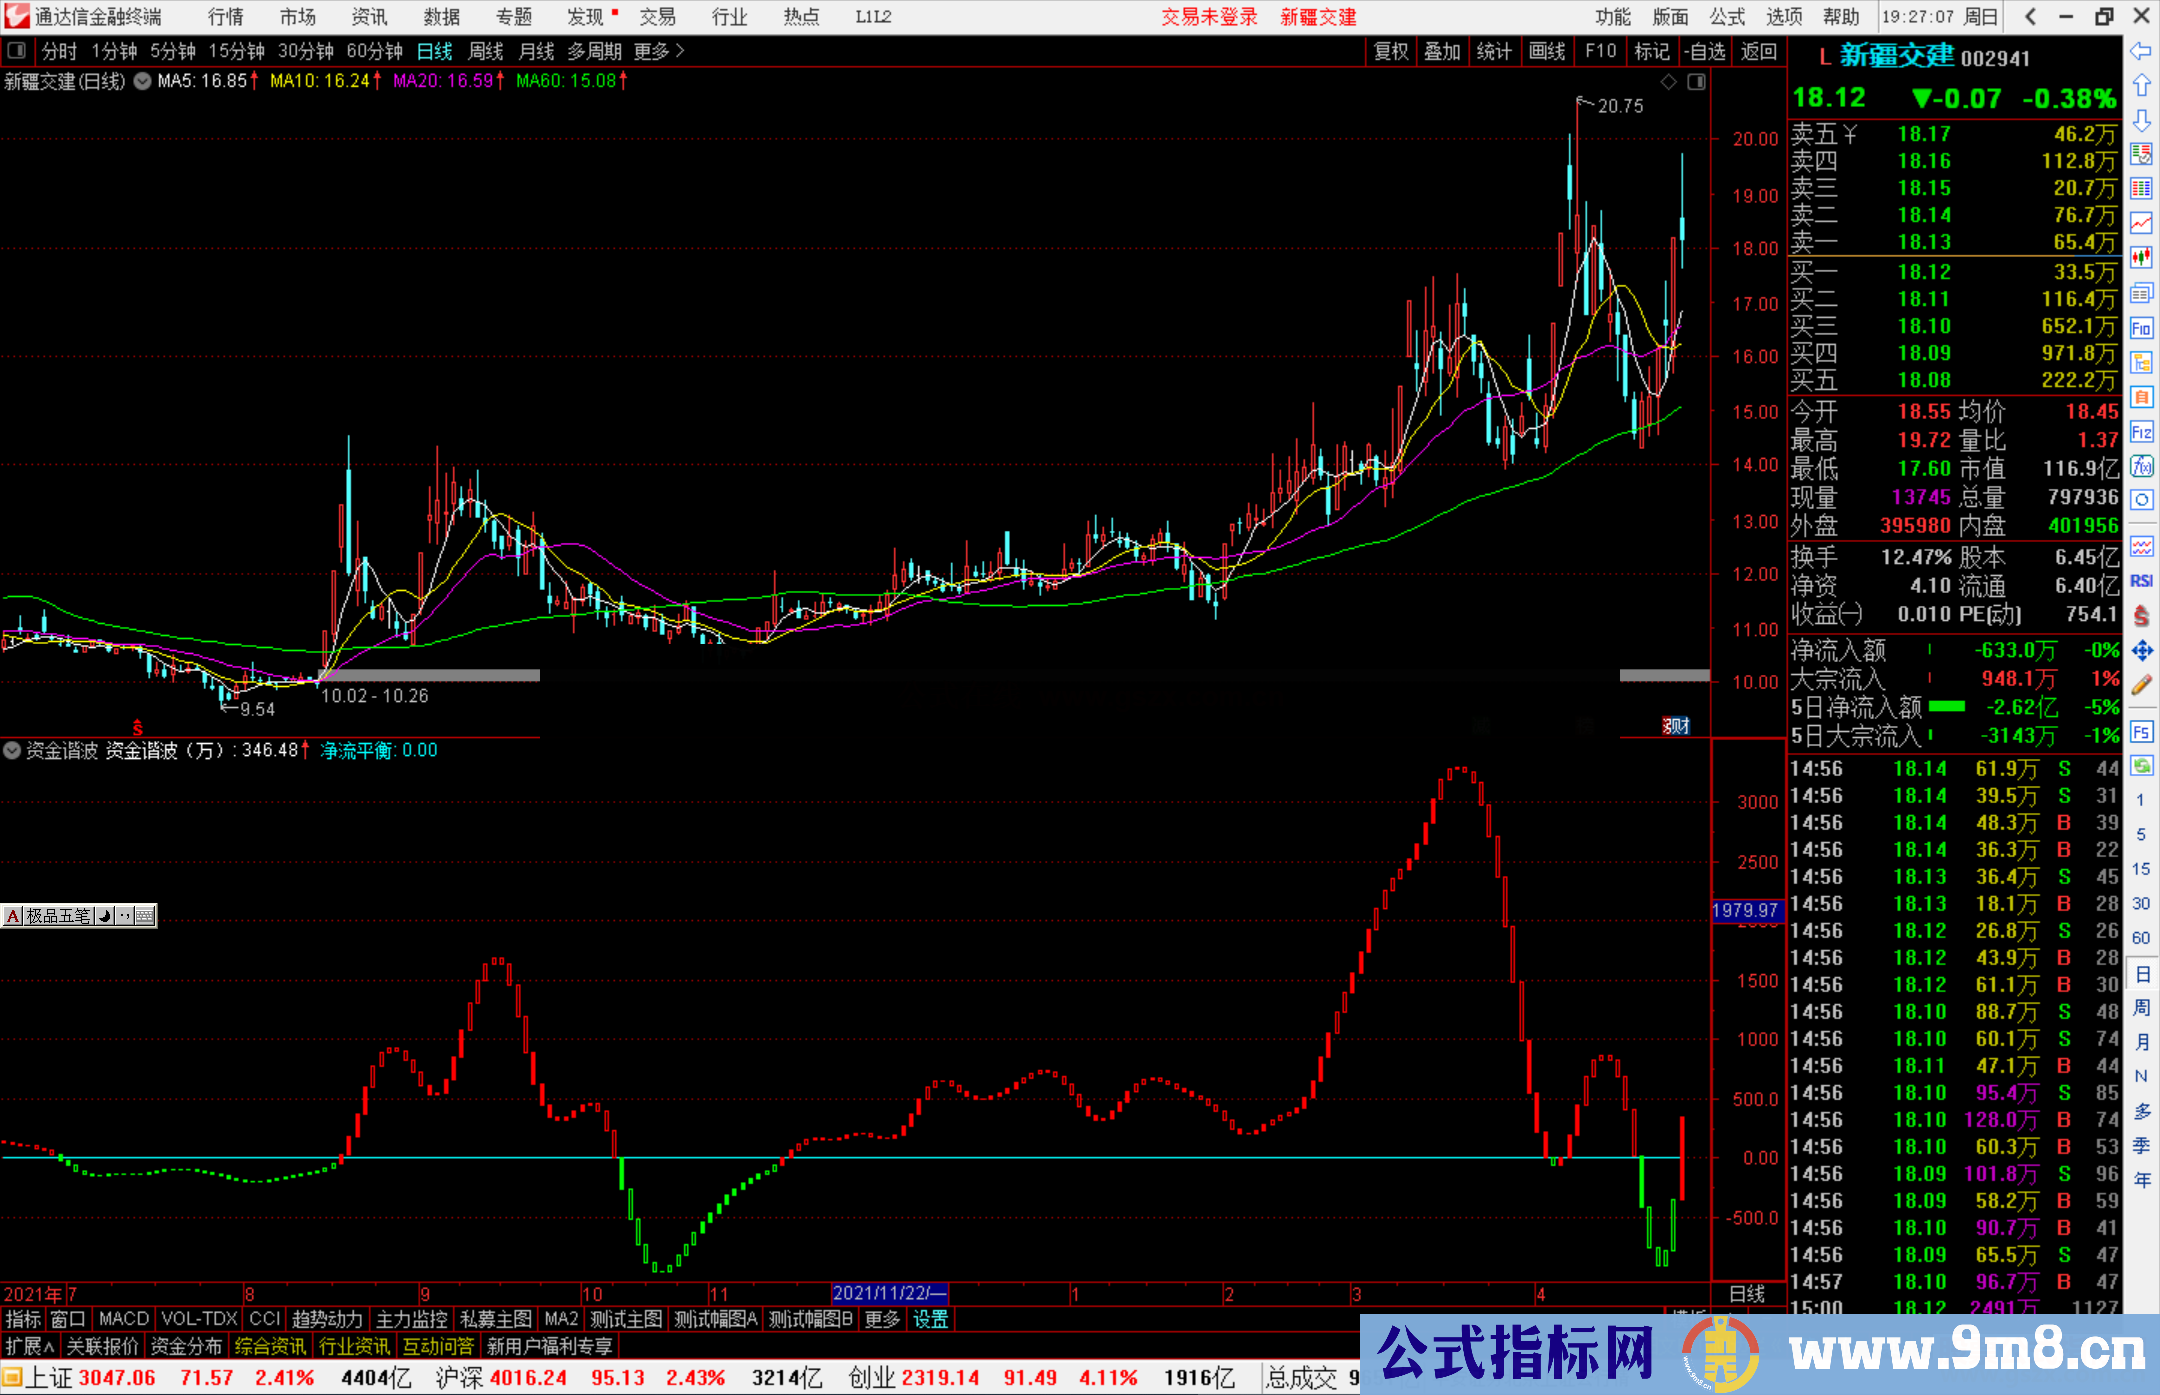Open the 资讯 menu in menu bar
Viewport: 2160px width, 1395px height.
(x=367, y=16)
